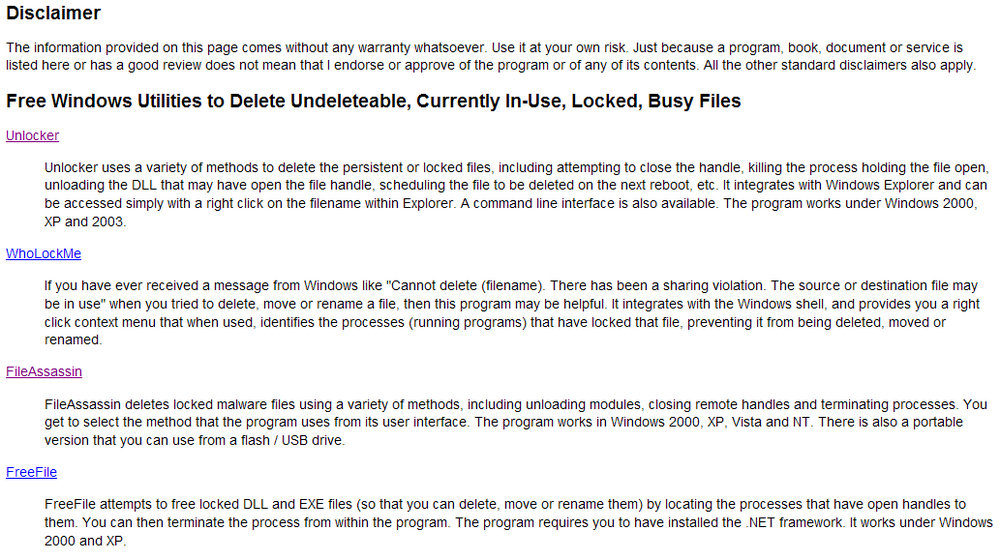
Task: Click "2000 and XP." ending FreeFile description
Action: pyautogui.click(x=85, y=542)
